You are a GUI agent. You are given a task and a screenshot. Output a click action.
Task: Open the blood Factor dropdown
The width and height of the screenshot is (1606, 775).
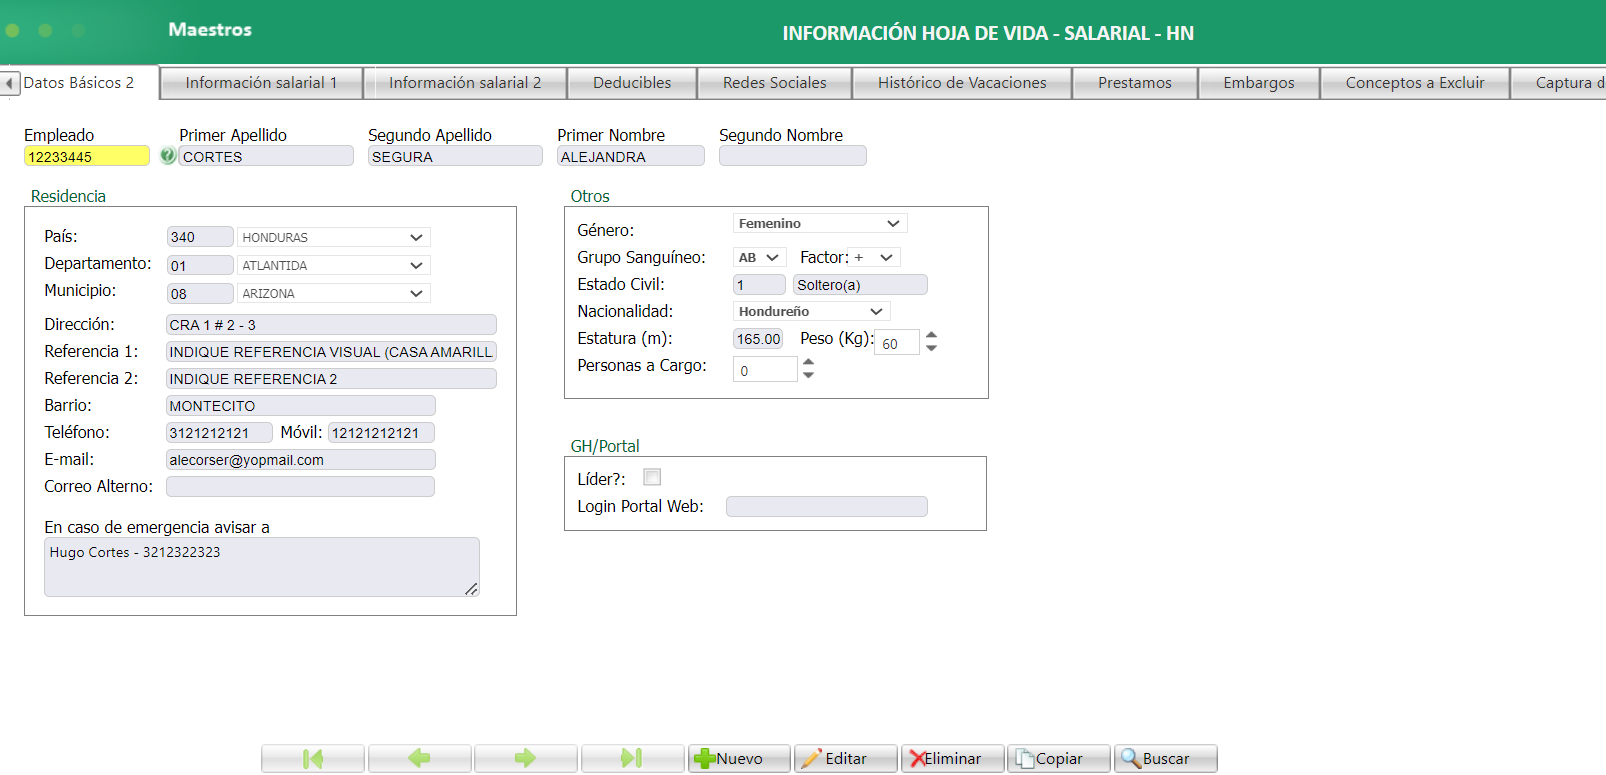[x=874, y=257]
